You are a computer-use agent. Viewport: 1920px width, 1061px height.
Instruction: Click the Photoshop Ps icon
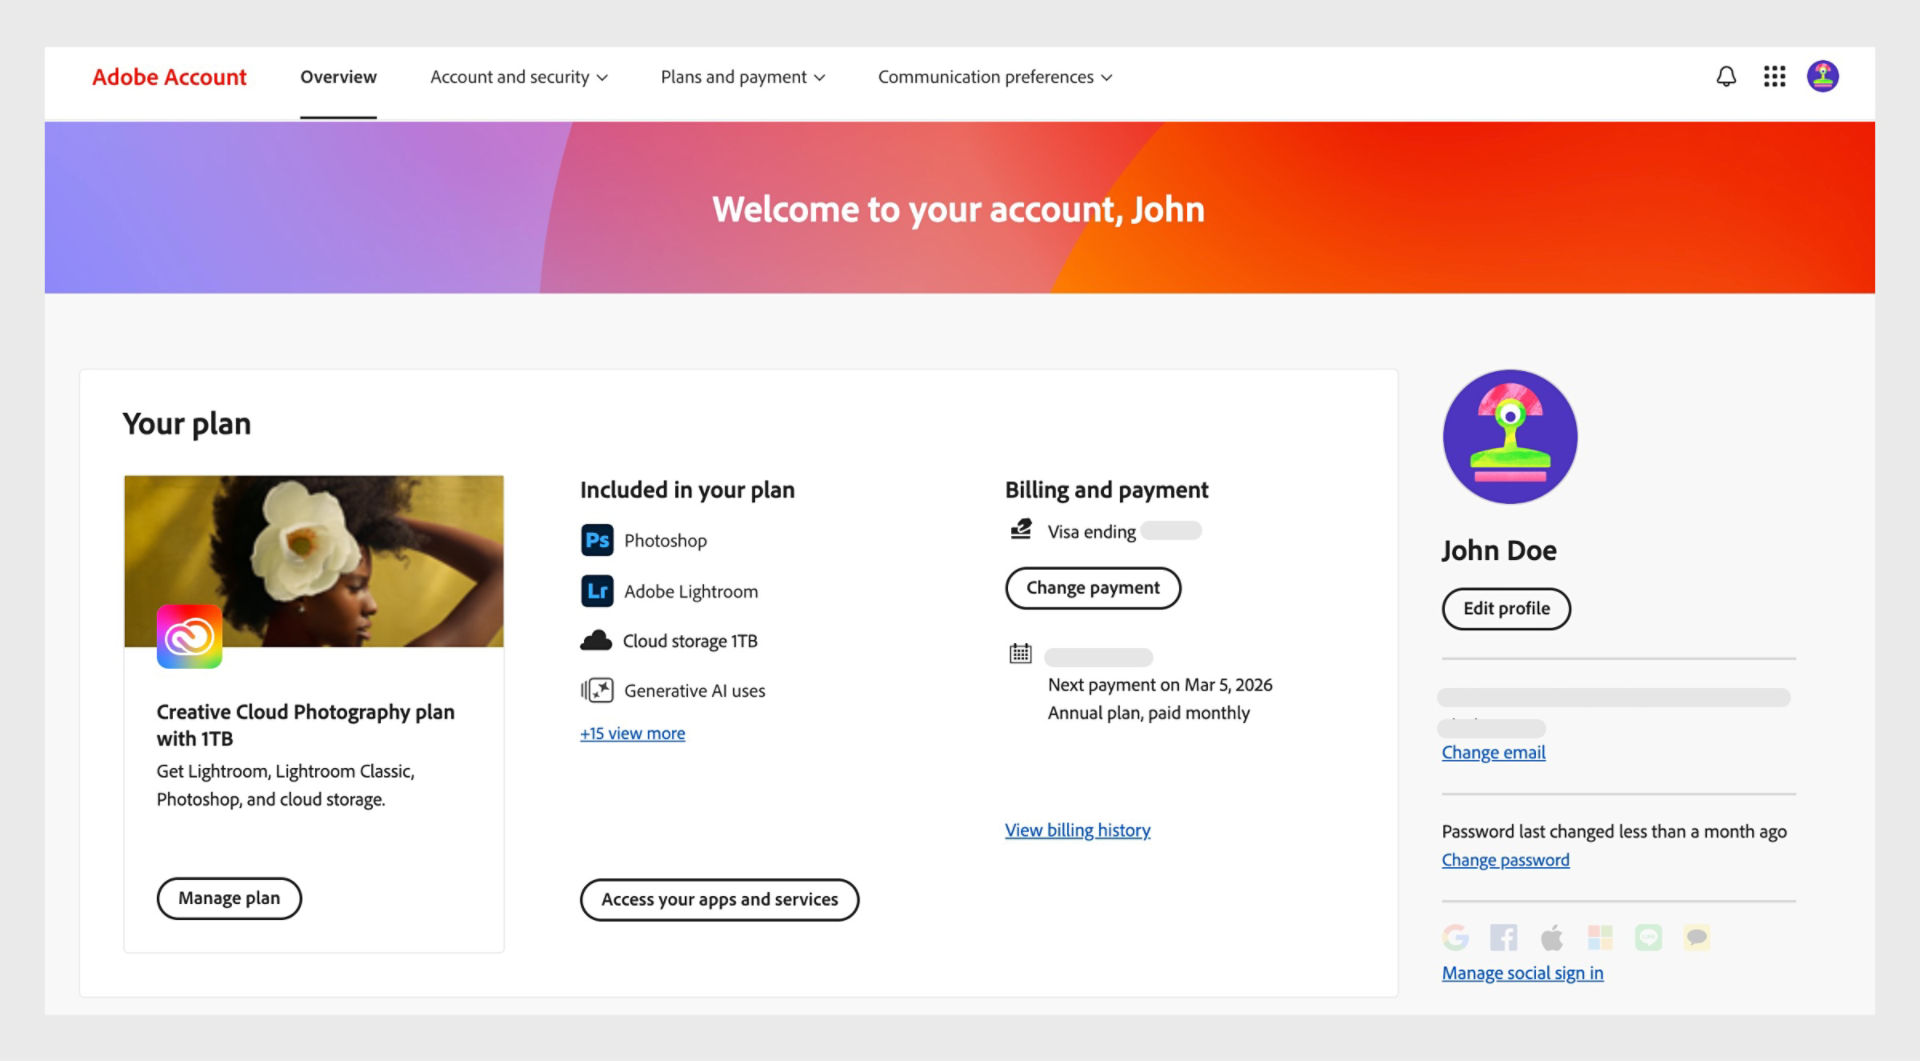[597, 541]
